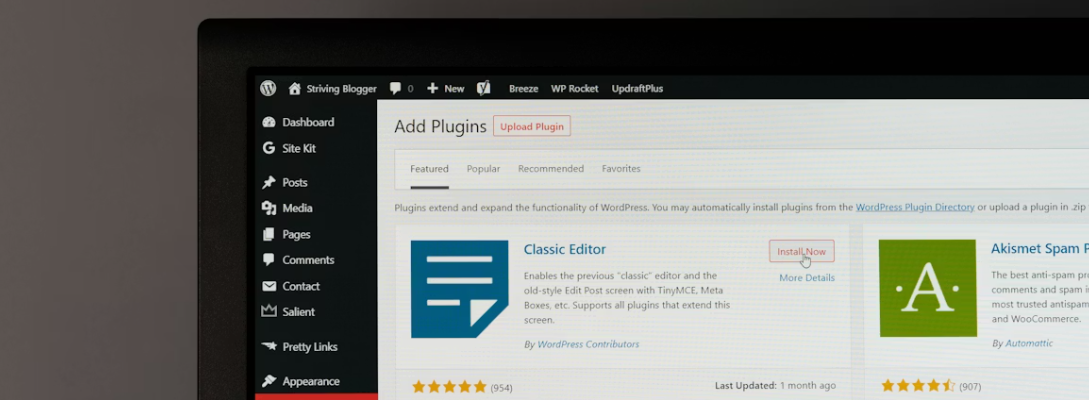1089x400 pixels.
Task: Open the New content menu
Action: tap(454, 89)
